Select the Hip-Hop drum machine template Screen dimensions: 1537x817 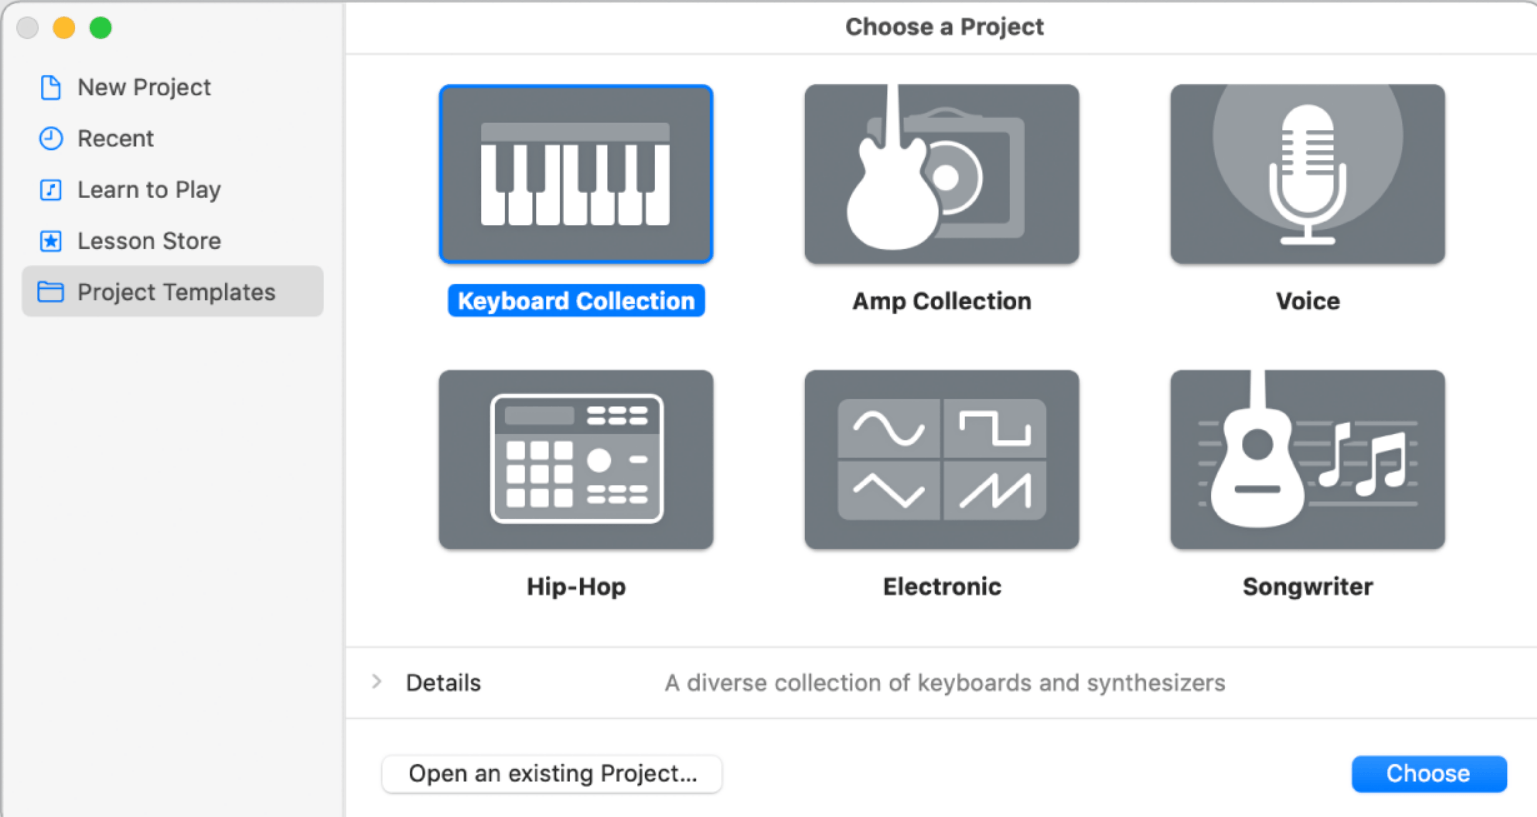click(576, 459)
